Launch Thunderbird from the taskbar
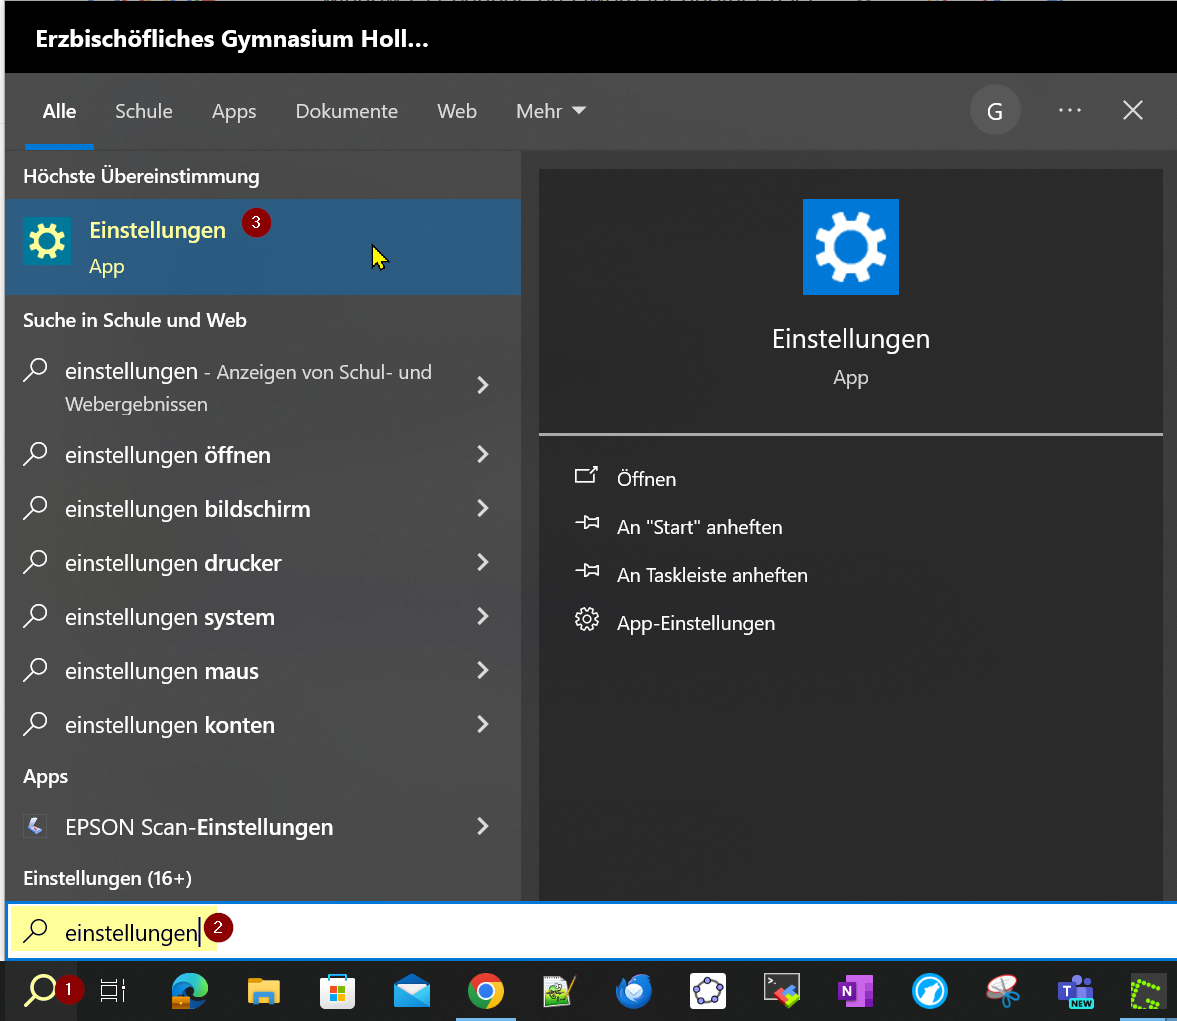Viewport: 1177px width, 1021px height. coord(634,991)
